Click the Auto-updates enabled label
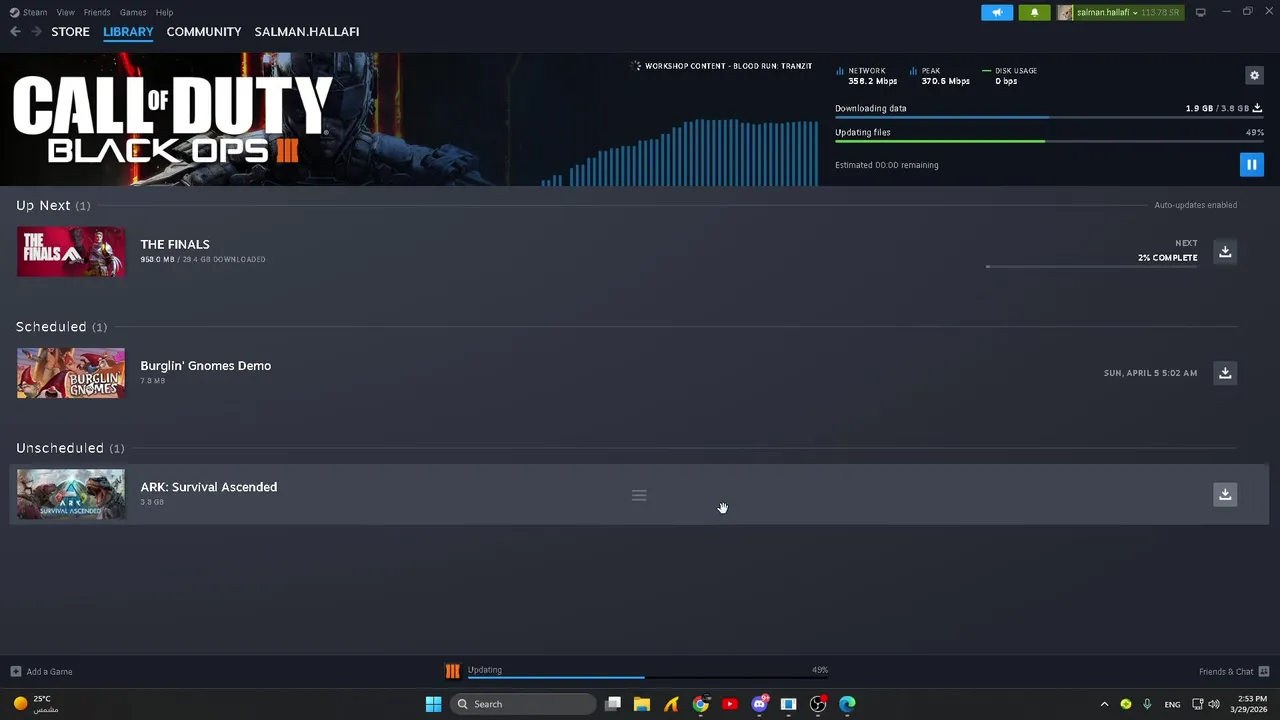This screenshot has height=720, width=1280. click(x=1196, y=205)
